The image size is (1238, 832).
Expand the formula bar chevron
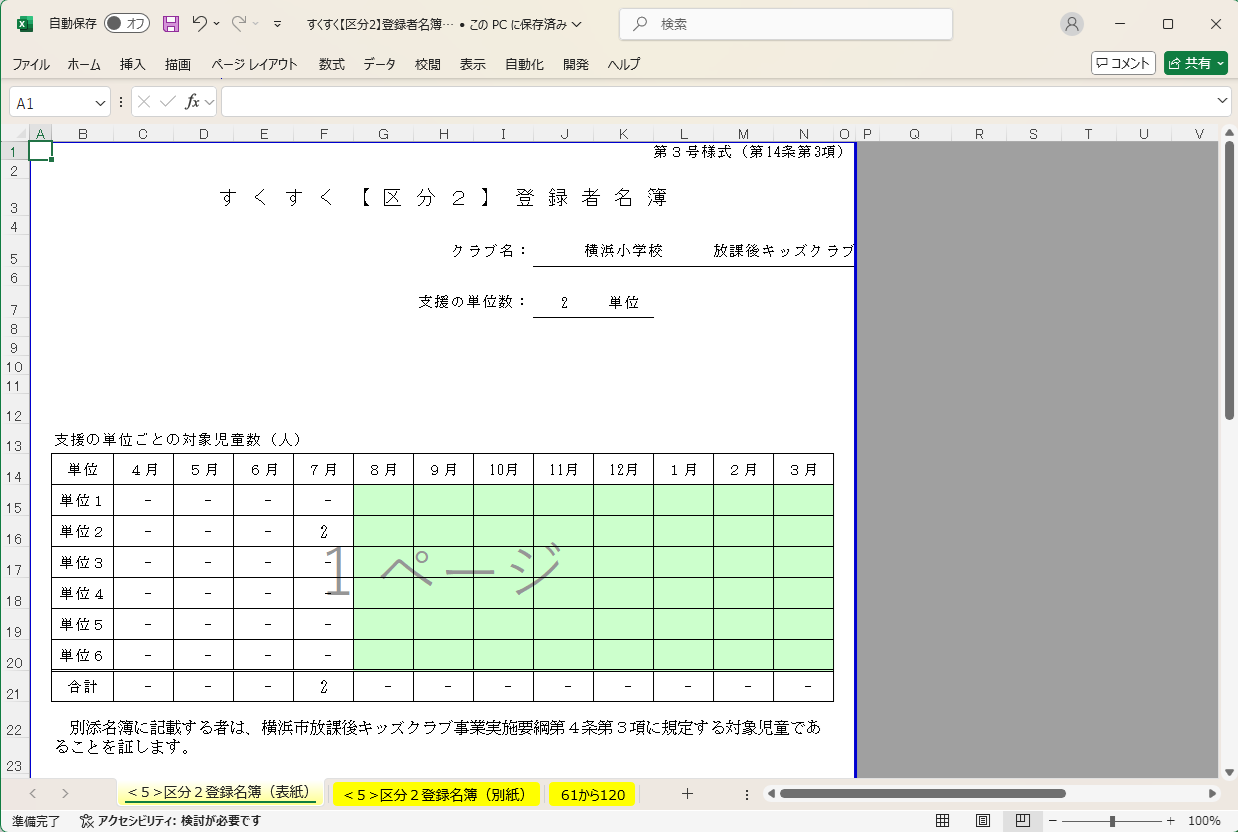point(1223,101)
